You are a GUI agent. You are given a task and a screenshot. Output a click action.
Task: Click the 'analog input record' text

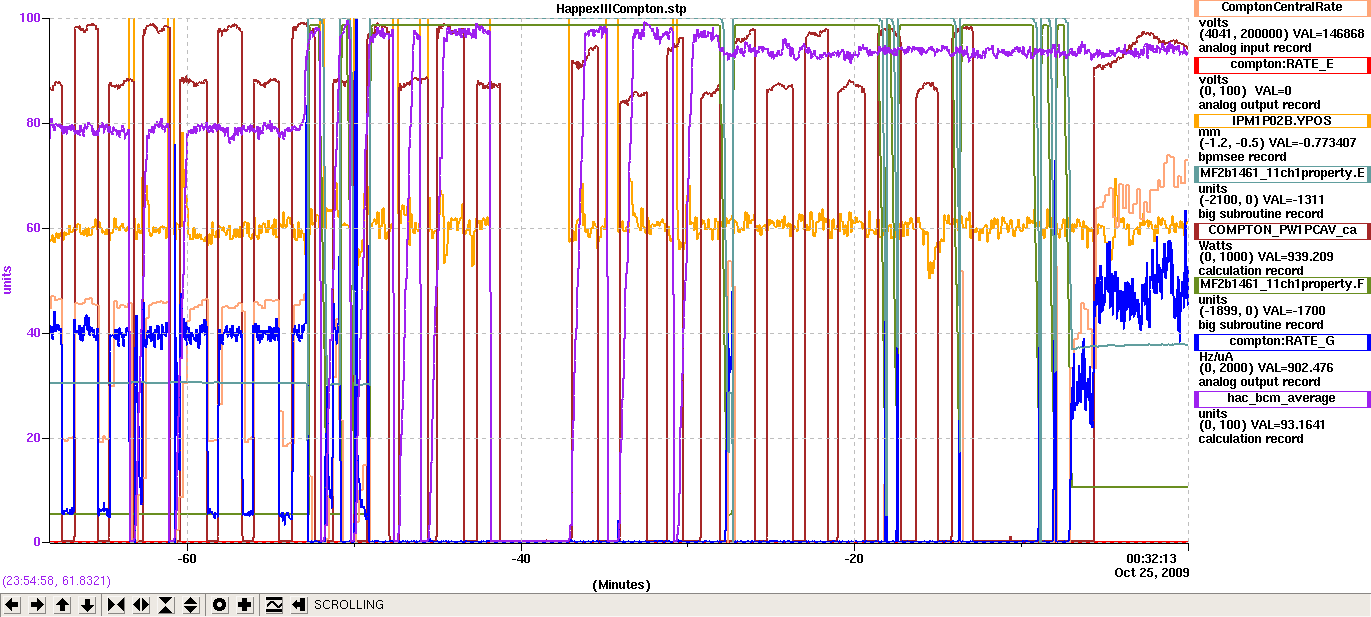[x=1256, y=48]
